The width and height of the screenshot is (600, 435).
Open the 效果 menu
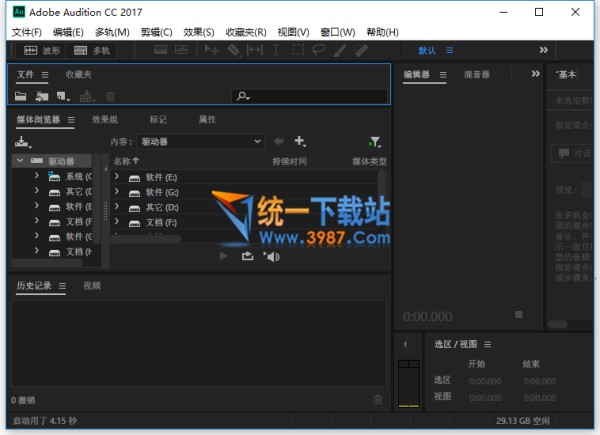click(199, 32)
